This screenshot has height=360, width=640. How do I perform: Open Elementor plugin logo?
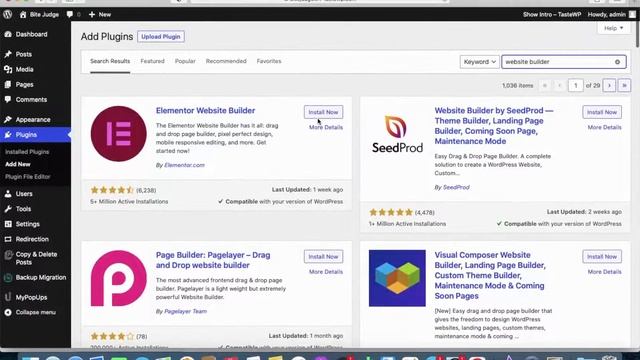click(x=118, y=134)
